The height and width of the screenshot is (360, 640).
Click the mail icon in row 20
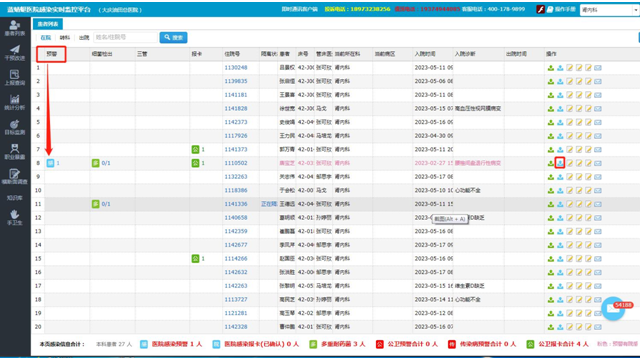click(x=598, y=327)
